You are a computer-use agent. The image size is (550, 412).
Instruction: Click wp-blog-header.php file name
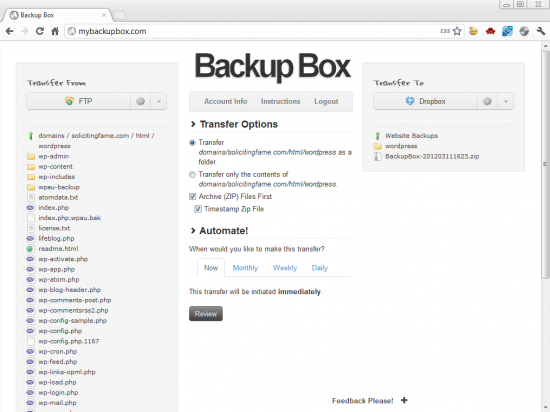click(69, 290)
